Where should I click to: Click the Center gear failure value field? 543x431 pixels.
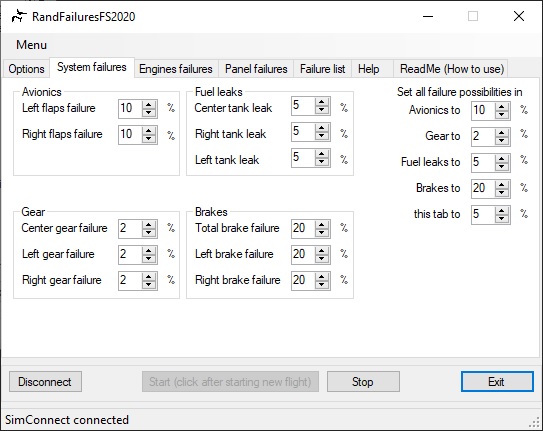(130, 228)
